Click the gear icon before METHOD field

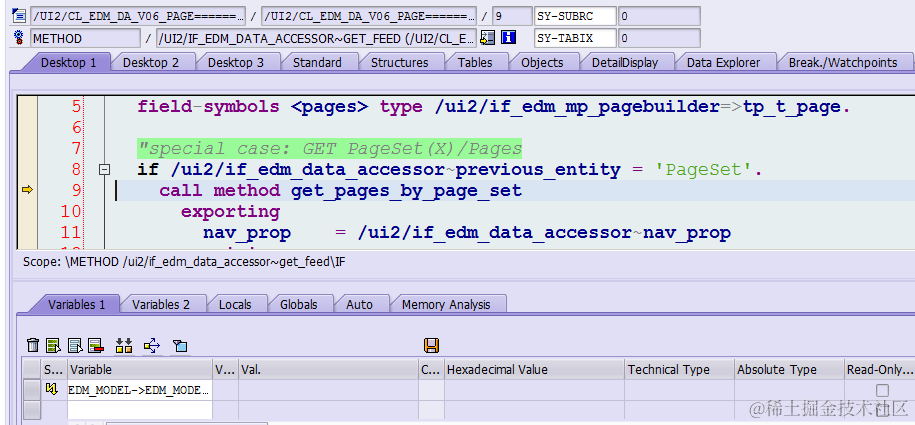click(x=19, y=39)
